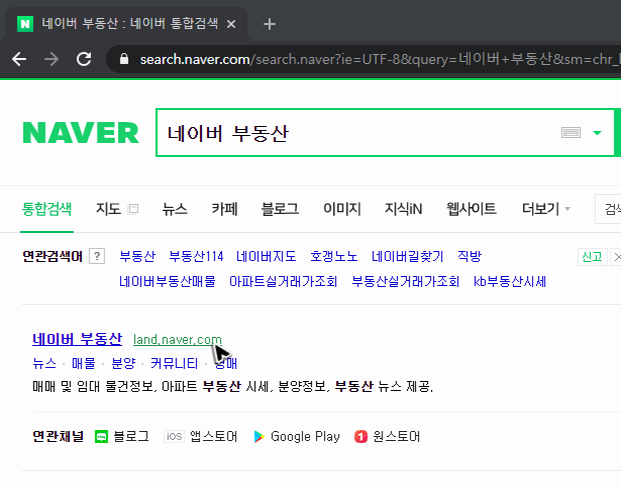Screen dimensions: 621x488
Task: Open the 블로그 tab
Action: click(x=280, y=209)
